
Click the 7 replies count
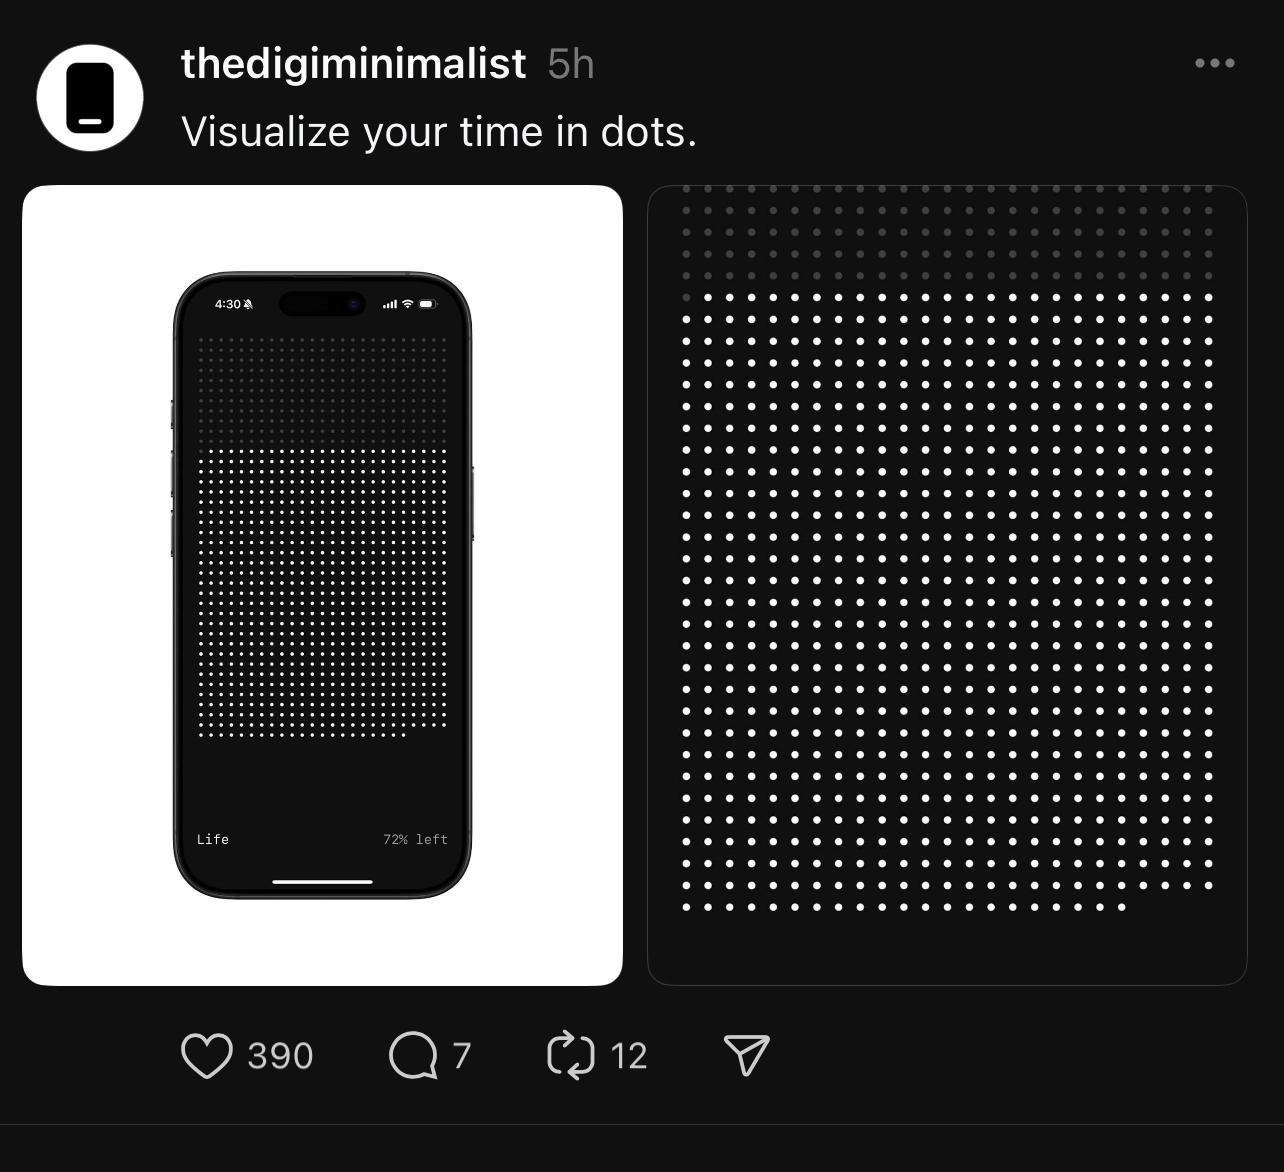(461, 1056)
